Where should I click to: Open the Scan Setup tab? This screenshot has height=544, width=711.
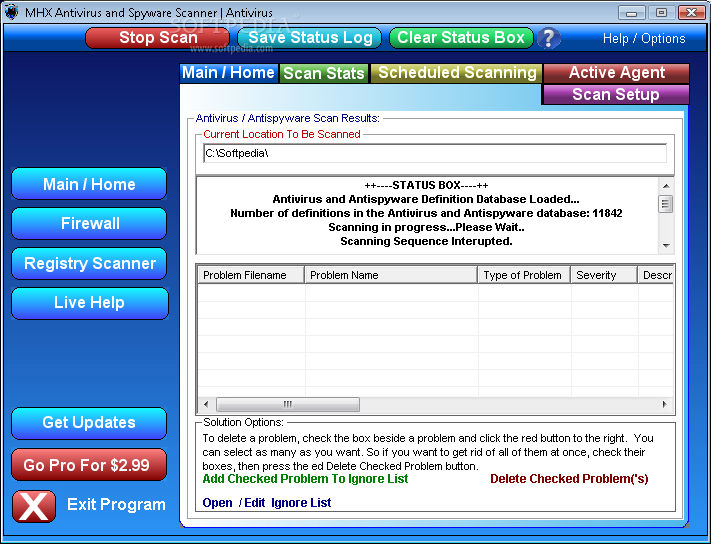[615, 94]
